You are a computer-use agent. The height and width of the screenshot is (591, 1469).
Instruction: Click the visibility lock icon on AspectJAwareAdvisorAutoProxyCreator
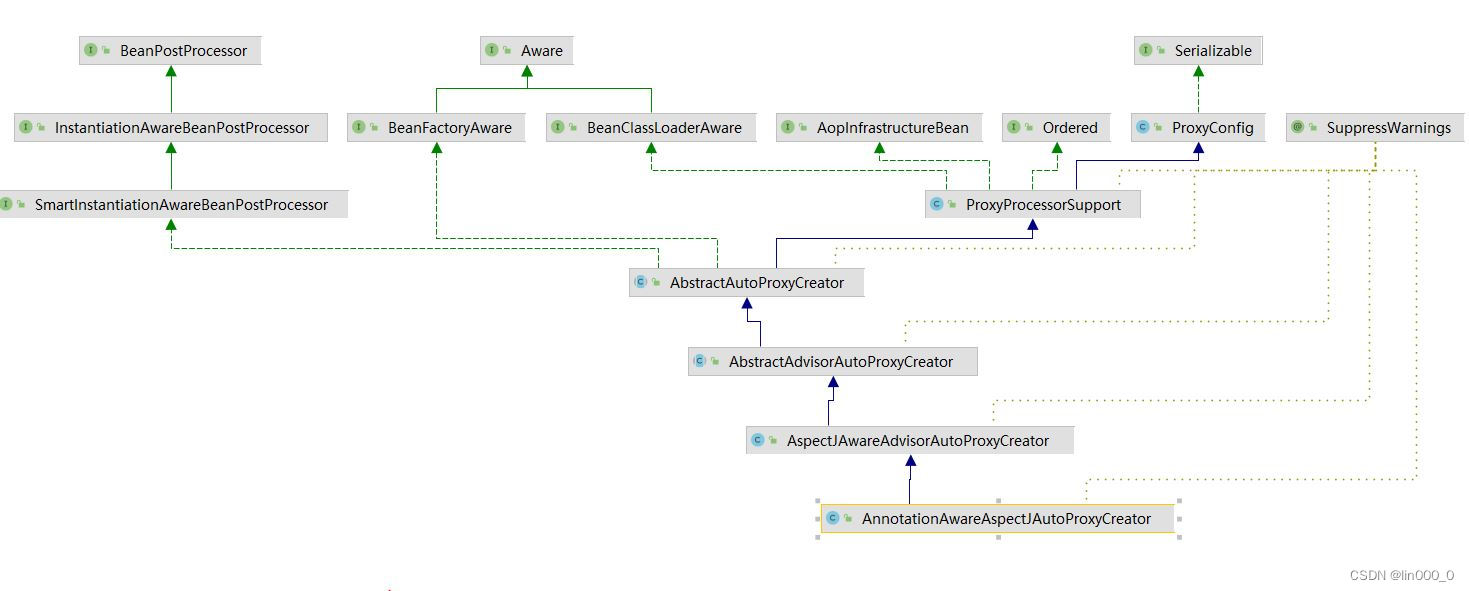[773, 441]
